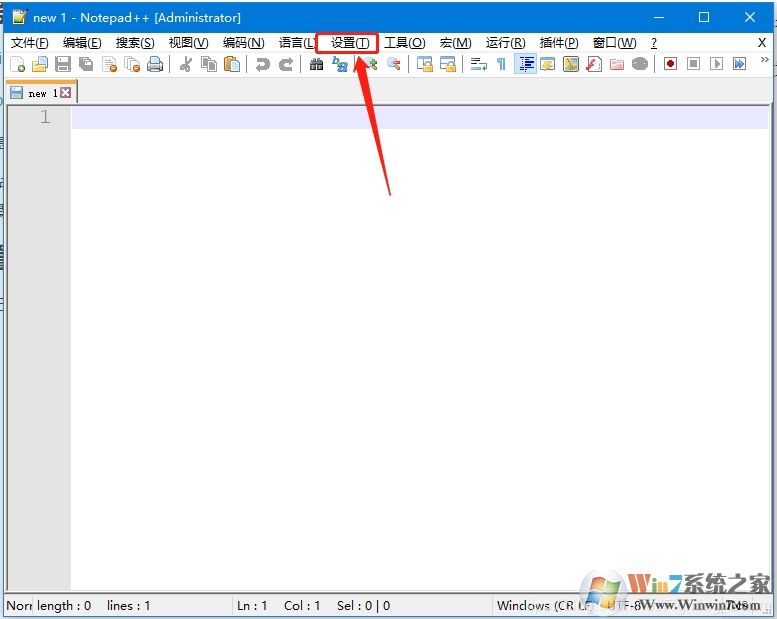Open the 语言(L) menu

296,43
